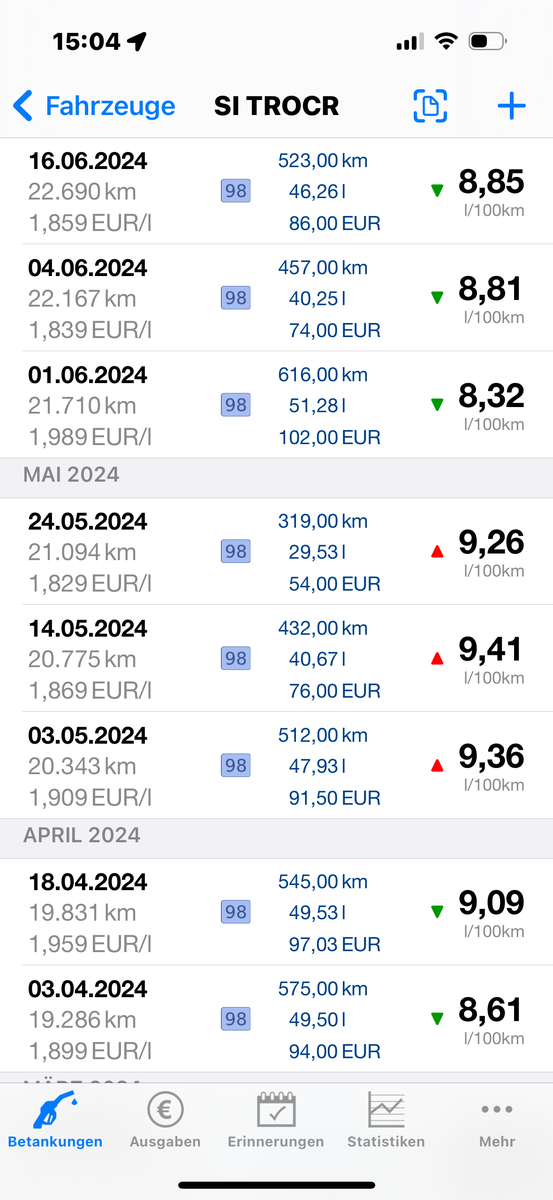Tap the red arrow beside 9,41
Image resolution: width=553 pixels, height=1200 pixels.
436,658
